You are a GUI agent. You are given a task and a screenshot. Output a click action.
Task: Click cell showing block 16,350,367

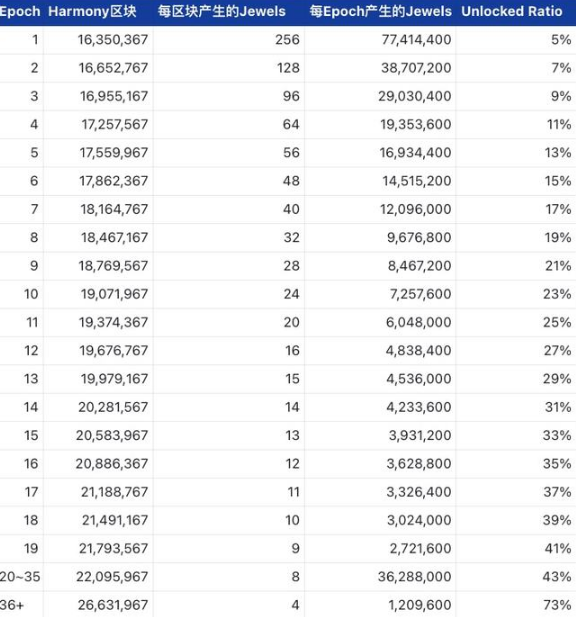113,40
